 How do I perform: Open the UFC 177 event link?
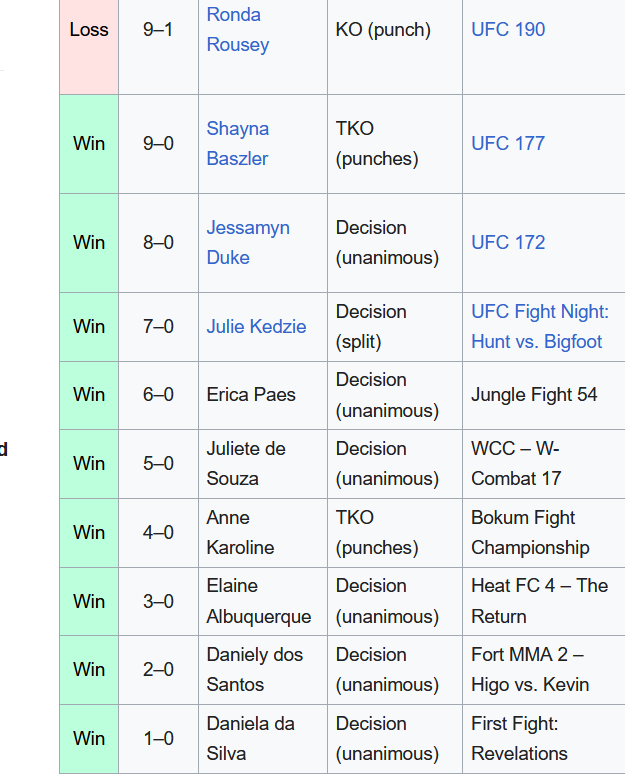[x=508, y=143]
